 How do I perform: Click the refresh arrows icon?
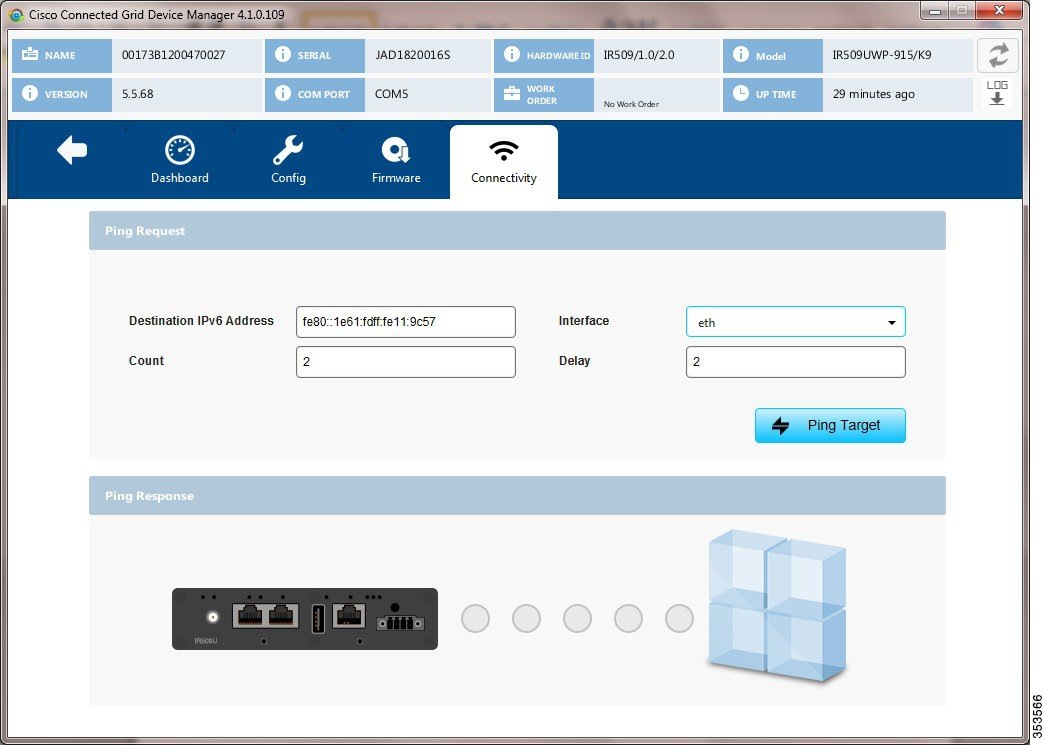(x=998, y=55)
